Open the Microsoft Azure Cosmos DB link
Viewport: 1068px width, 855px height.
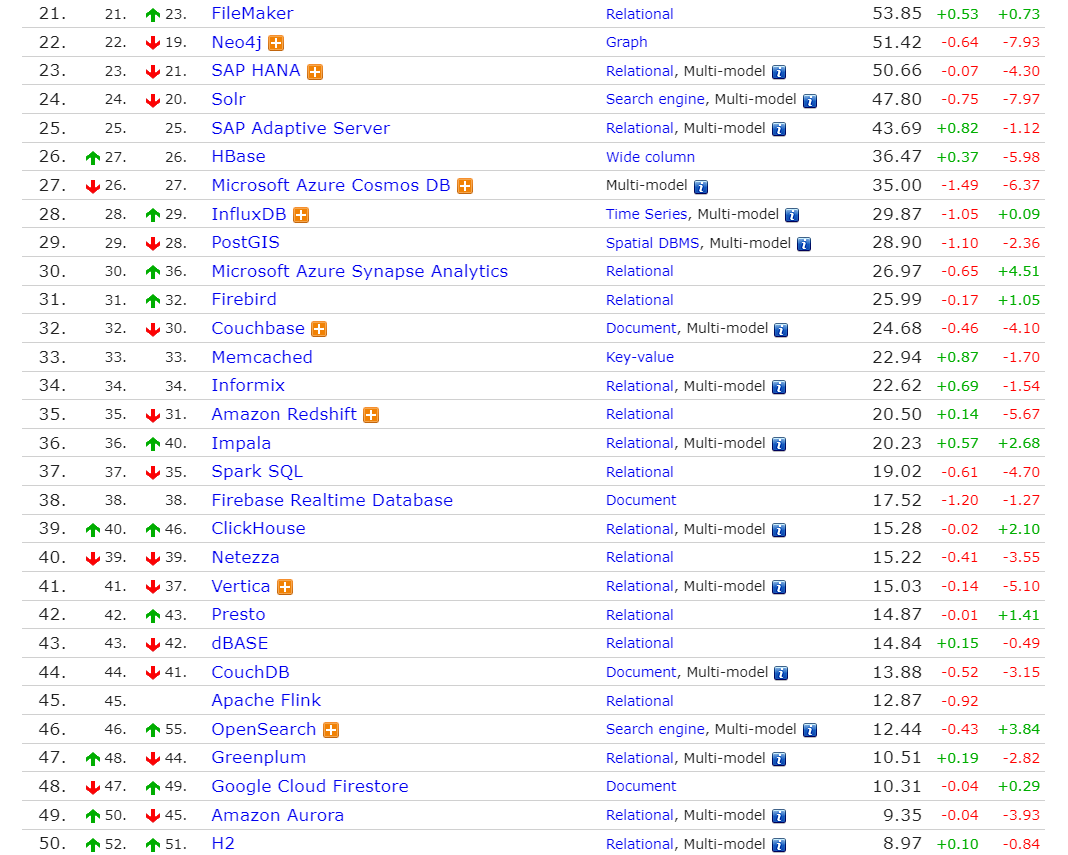tap(331, 185)
